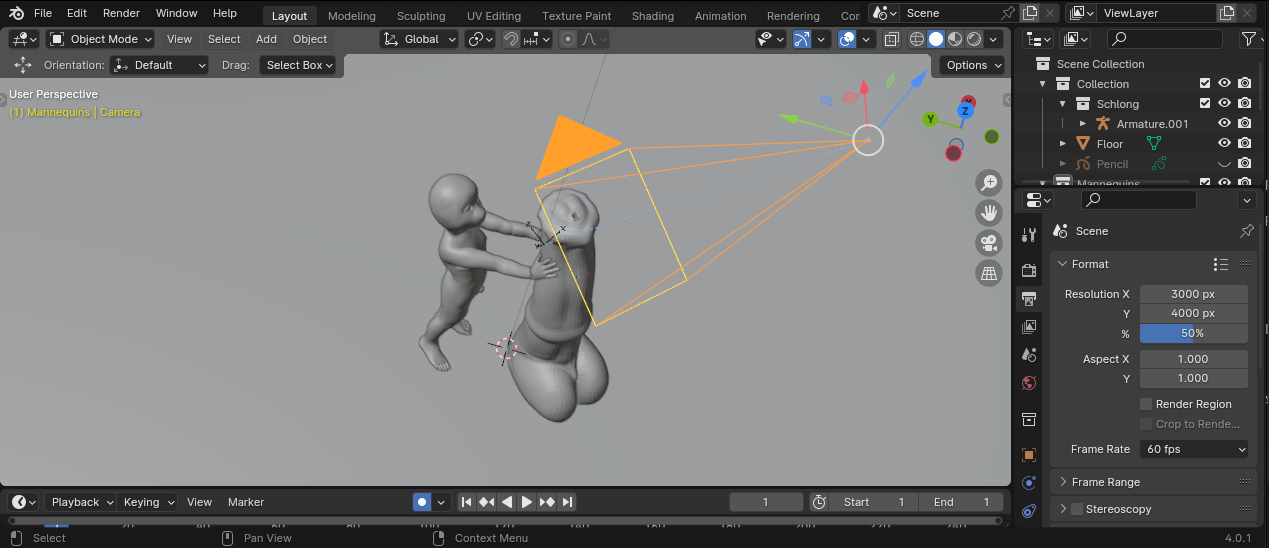This screenshot has height=548, width=1269.
Task: Click the Resolution percentage 50% slider
Action: pyautogui.click(x=1193, y=333)
